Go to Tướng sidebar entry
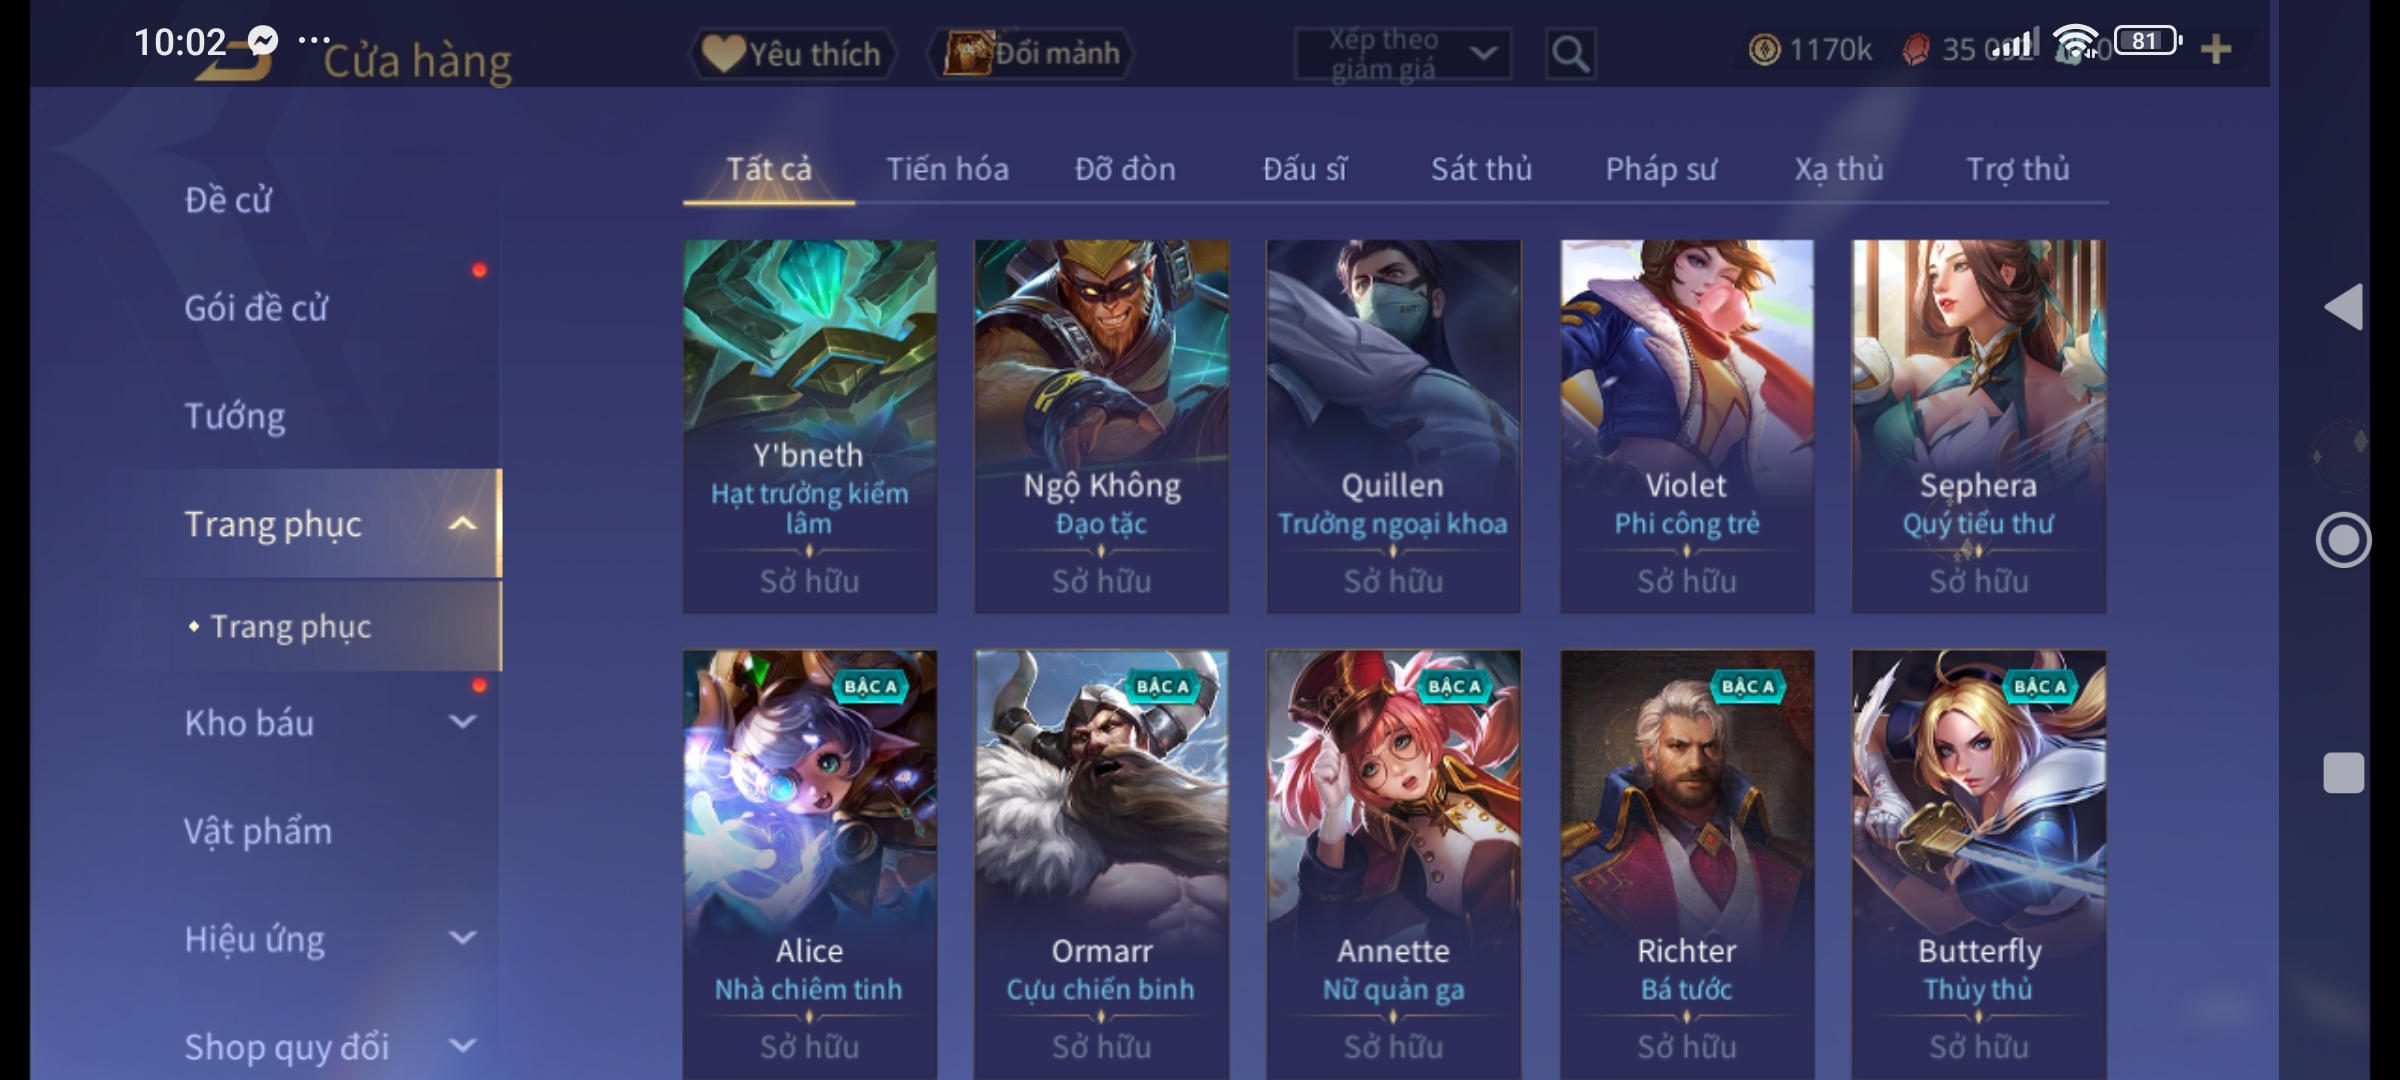The width and height of the screenshot is (2400, 1080). pos(235,416)
